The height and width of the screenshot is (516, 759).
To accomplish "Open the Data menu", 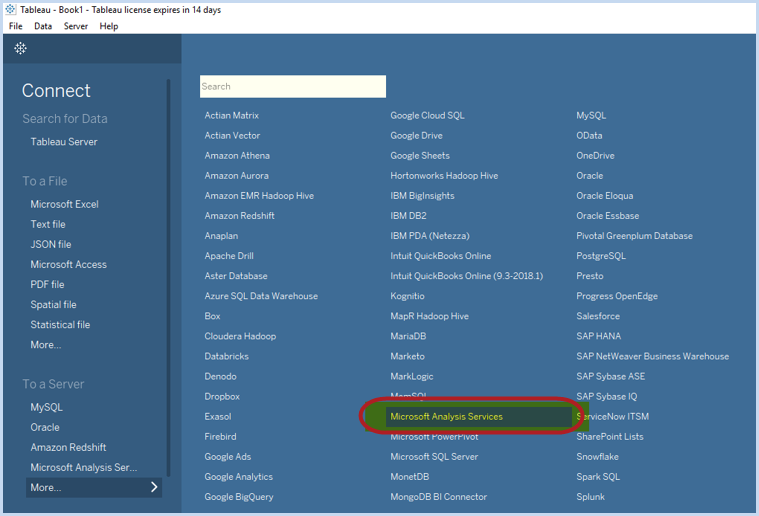I will click(43, 26).
